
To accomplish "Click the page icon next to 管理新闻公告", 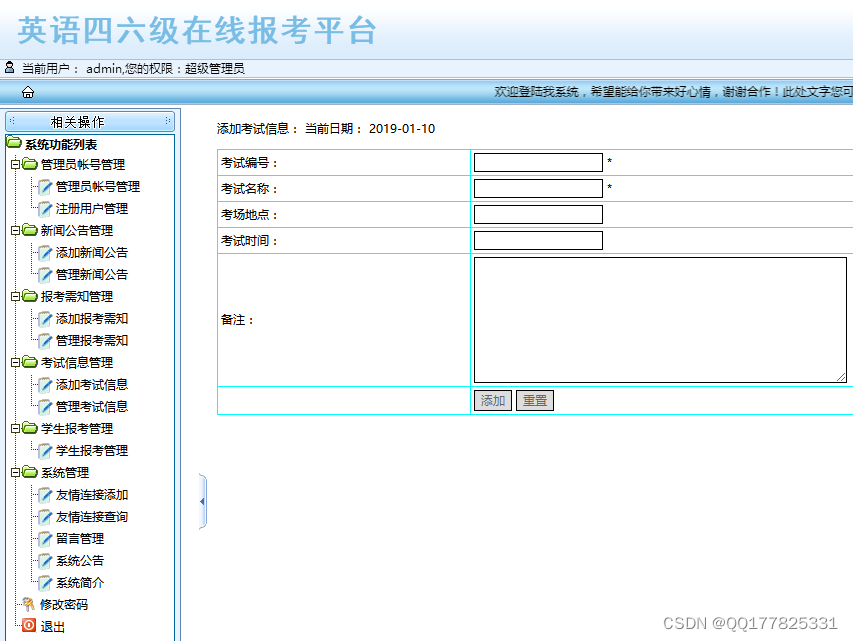I will 45,275.
